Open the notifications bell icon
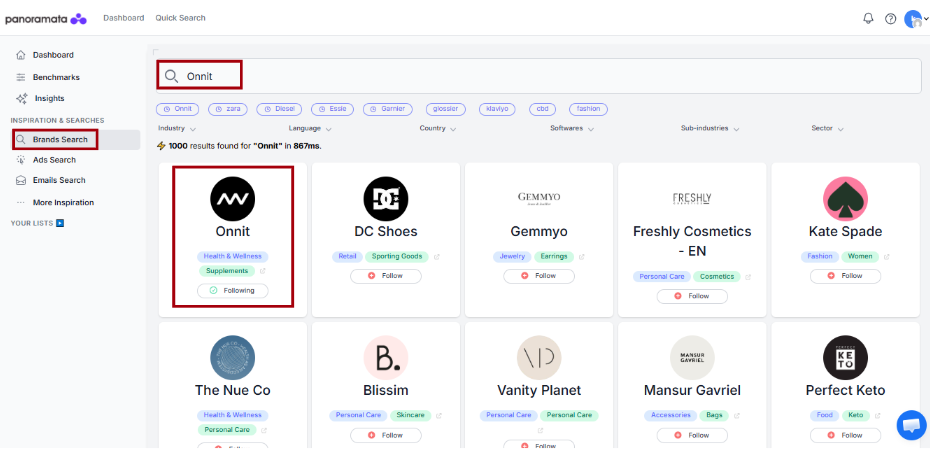This screenshot has height=449, width=930. 868,18
